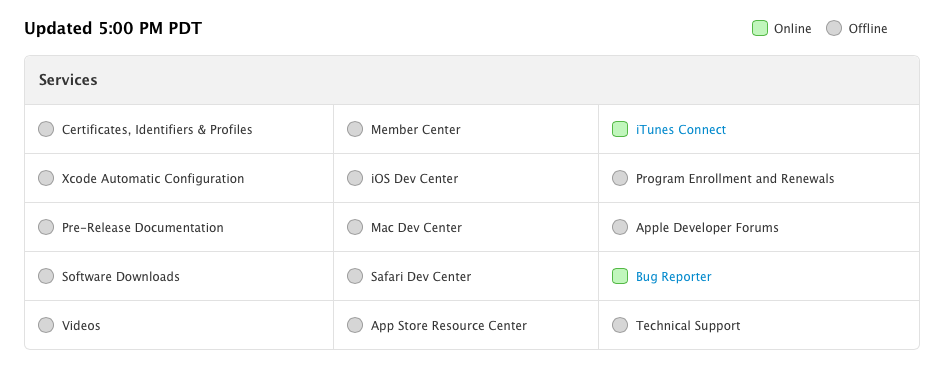Click offline status icon for Software Downloads
The width and height of the screenshot is (944, 375).
[46, 276]
